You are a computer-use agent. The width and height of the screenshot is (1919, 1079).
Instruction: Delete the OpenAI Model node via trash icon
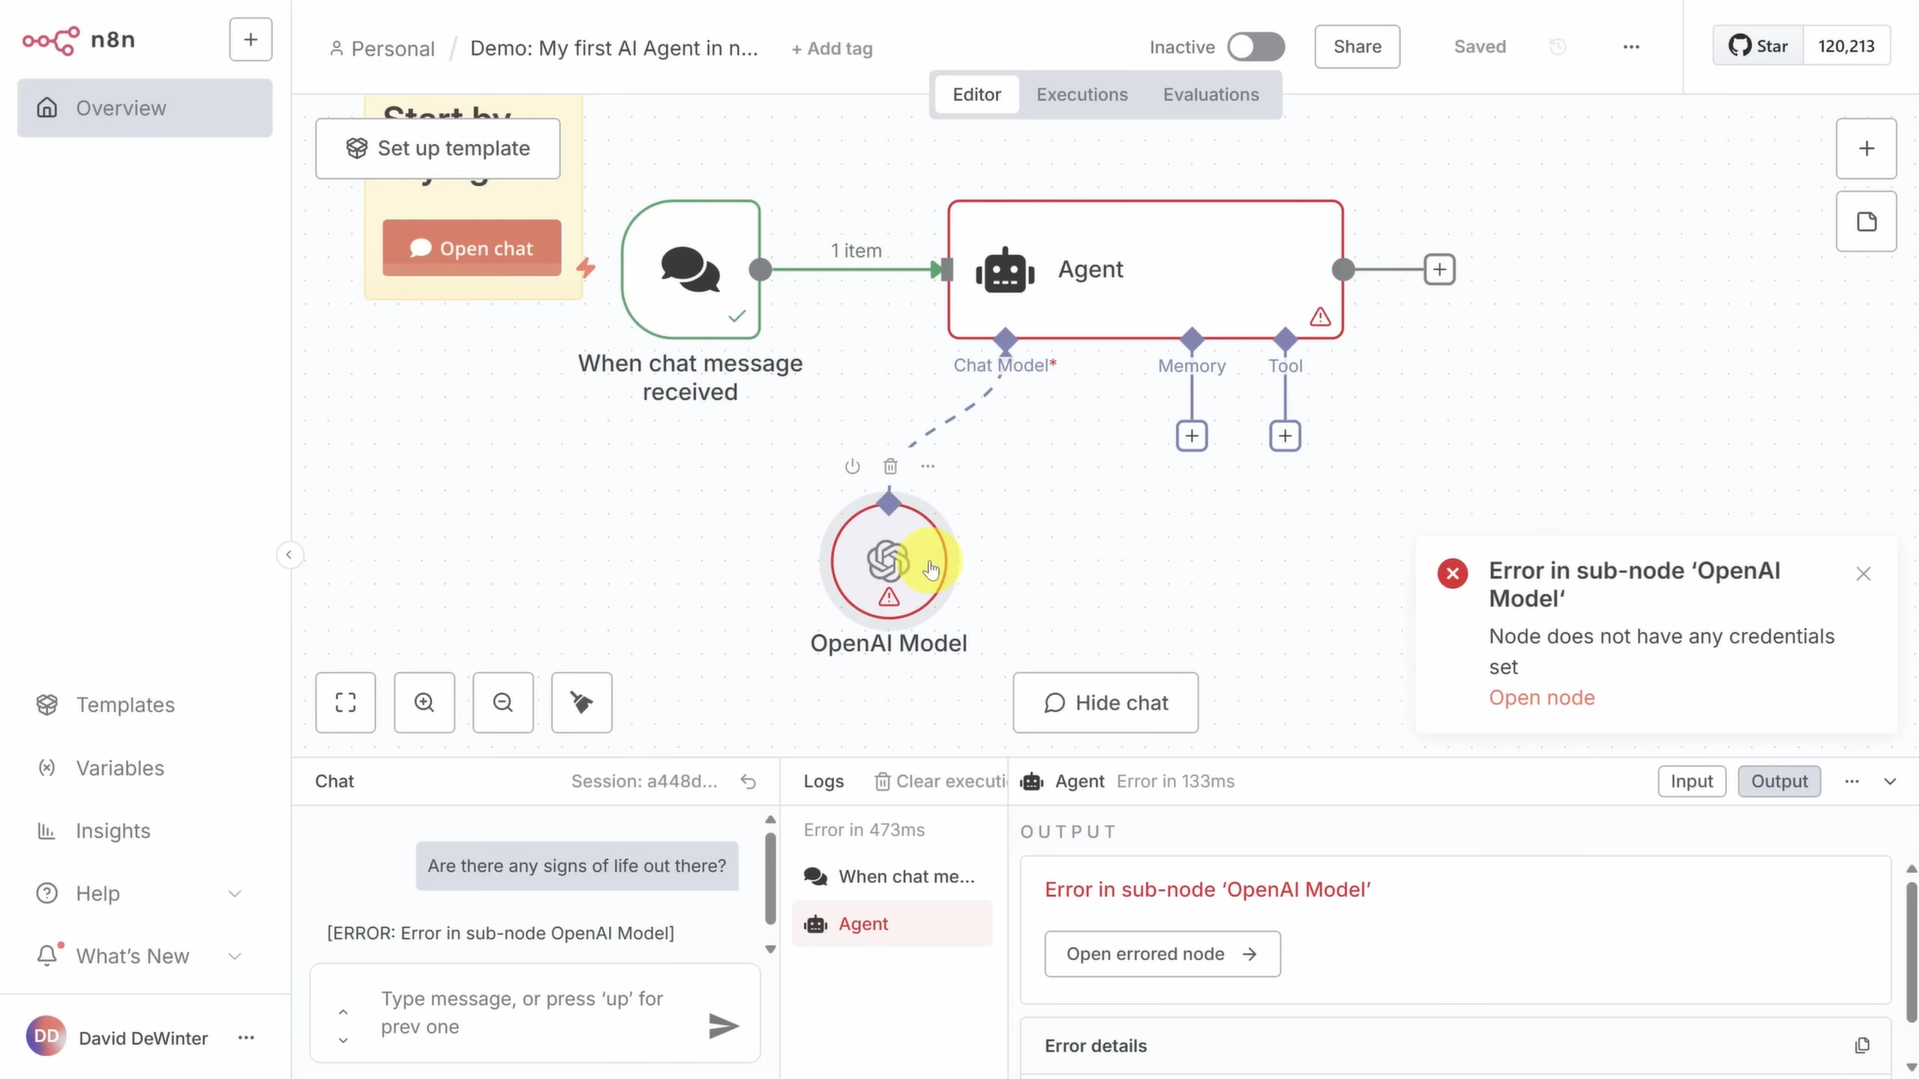(x=890, y=466)
